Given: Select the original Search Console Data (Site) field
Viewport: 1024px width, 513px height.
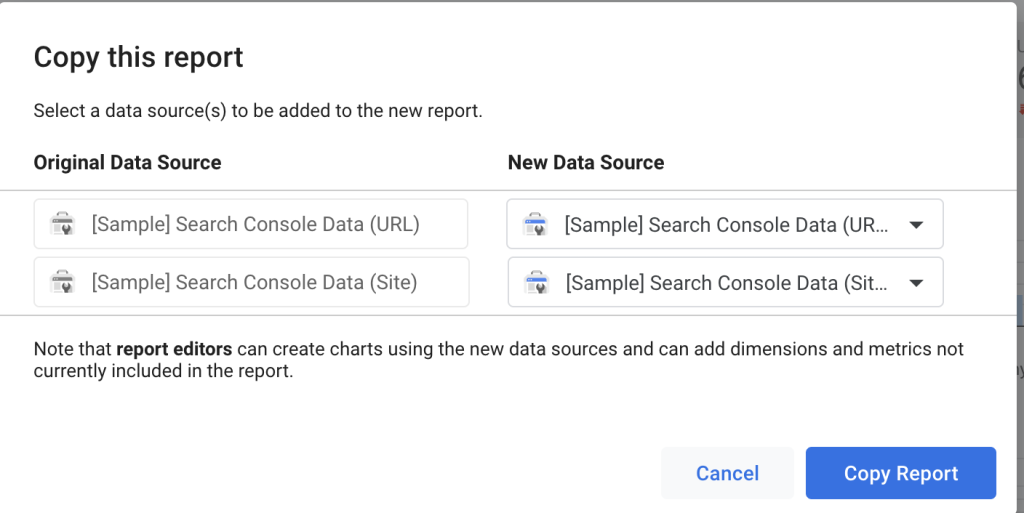Looking at the screenshot, I should pos(254,282).
